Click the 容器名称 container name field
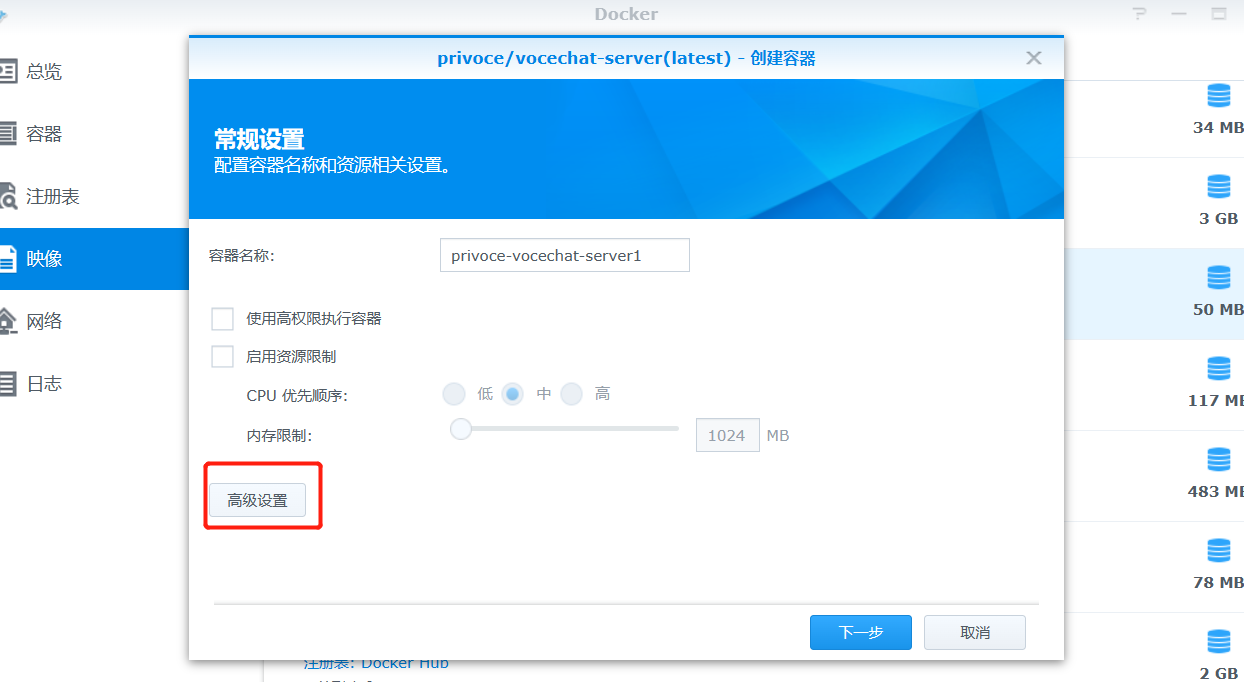The image size is (1244, 682). [x=565, y=255]
